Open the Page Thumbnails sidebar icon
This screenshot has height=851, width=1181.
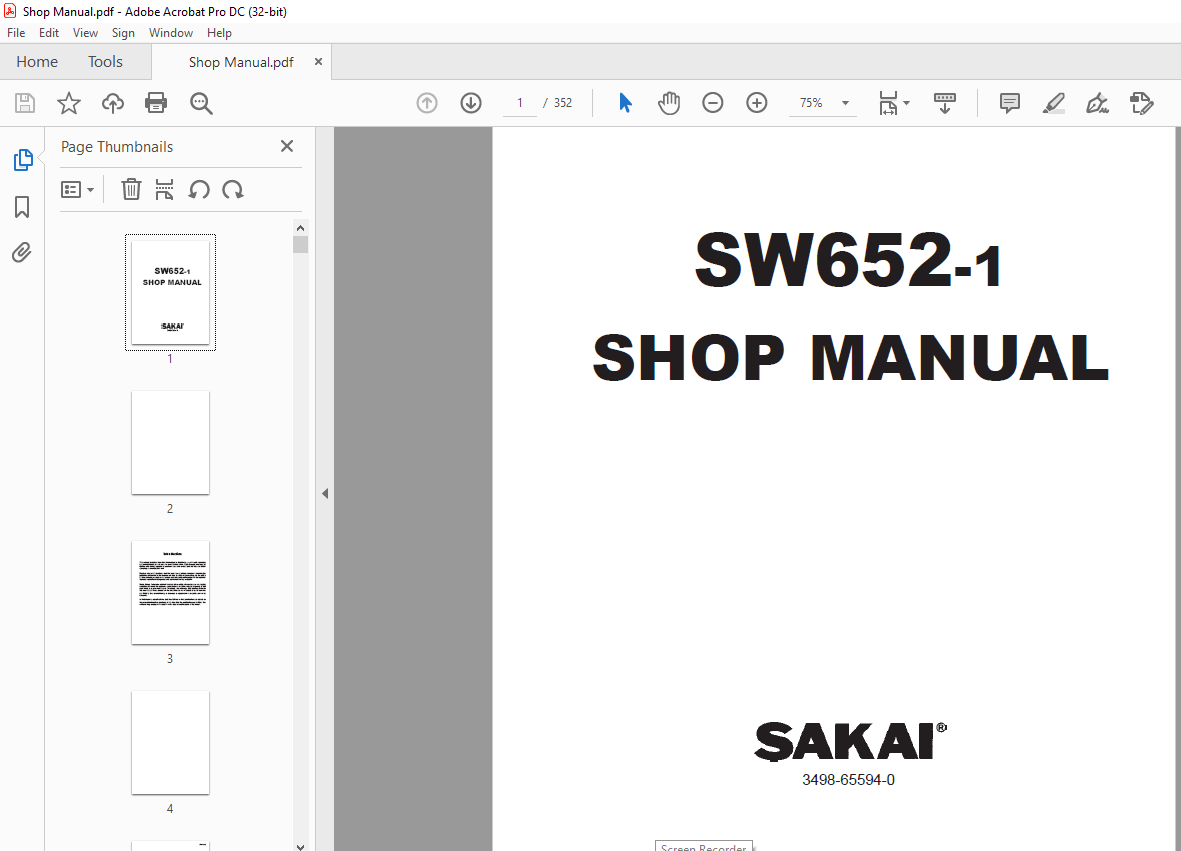click(23, 160)
